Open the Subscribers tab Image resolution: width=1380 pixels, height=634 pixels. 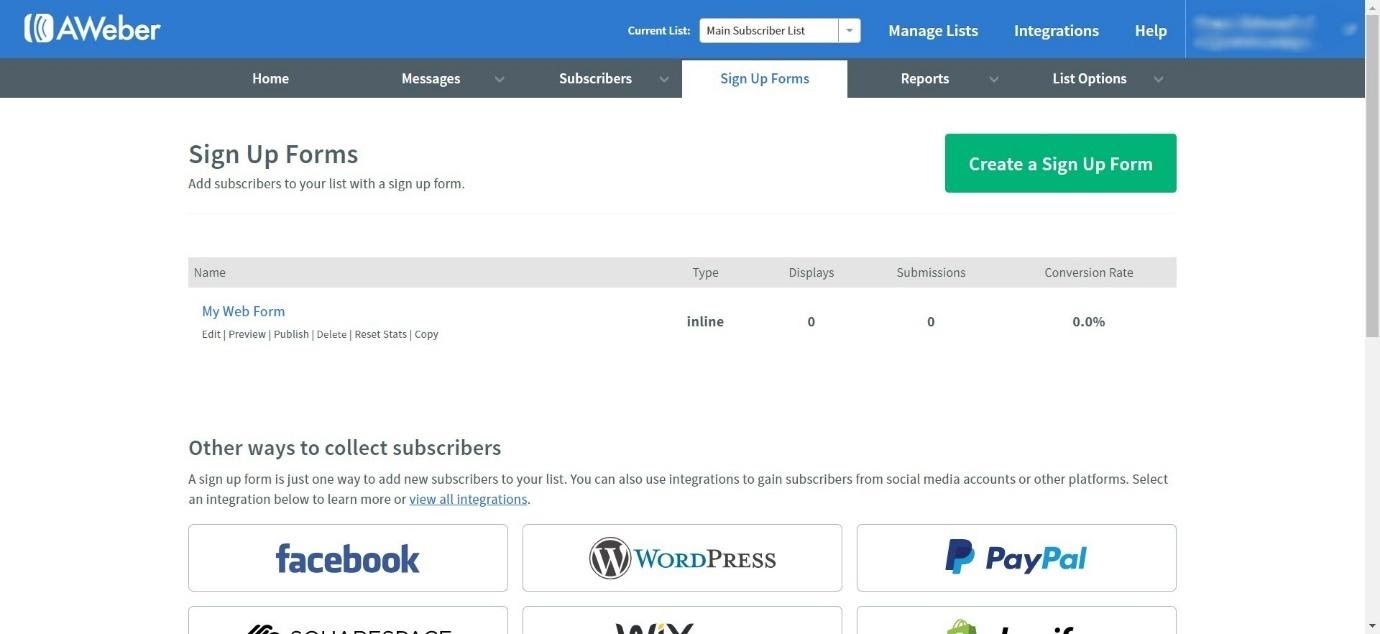tap(595, 78)
